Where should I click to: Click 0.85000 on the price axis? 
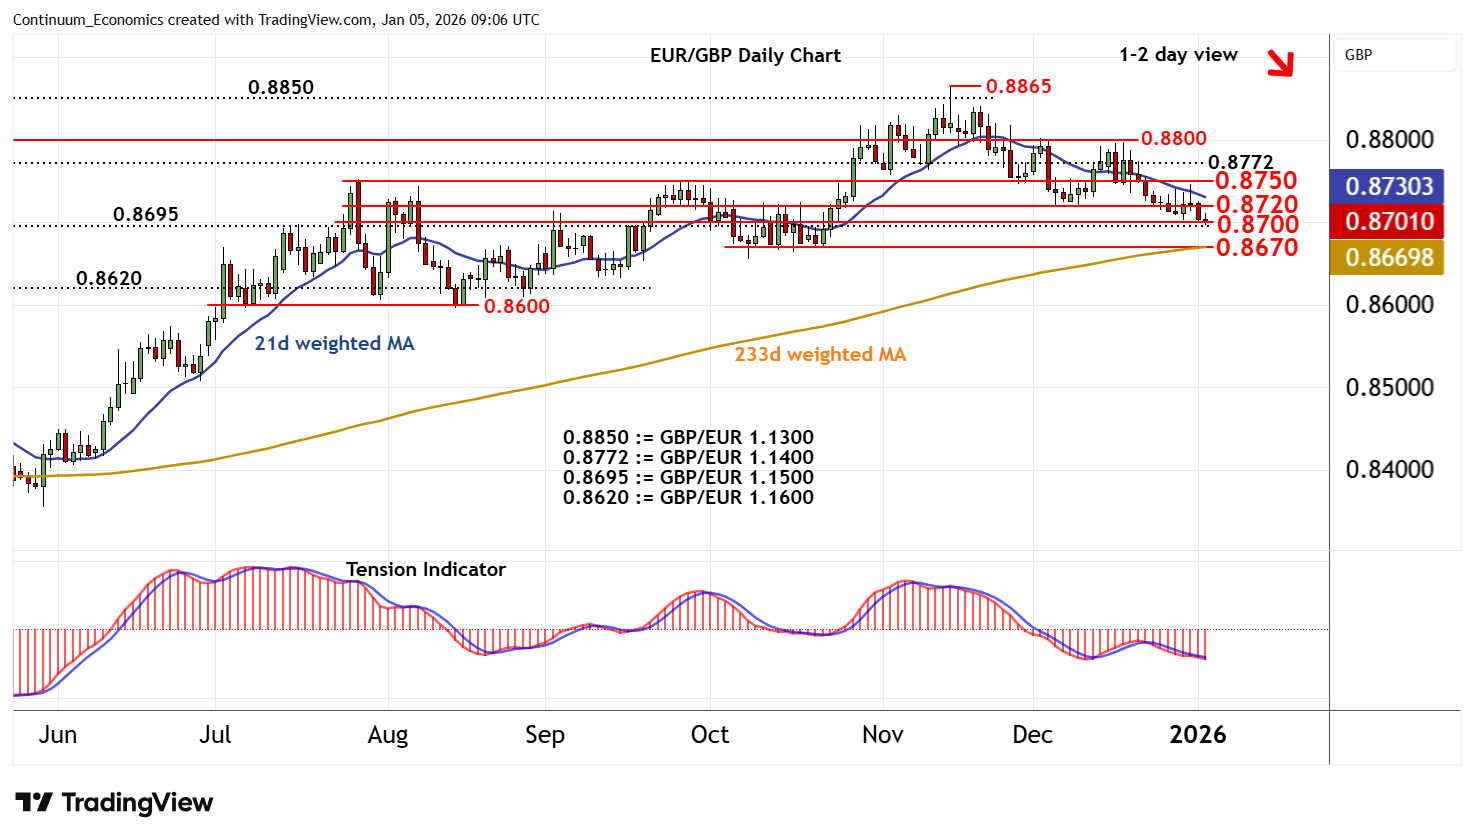(1389, 387)
